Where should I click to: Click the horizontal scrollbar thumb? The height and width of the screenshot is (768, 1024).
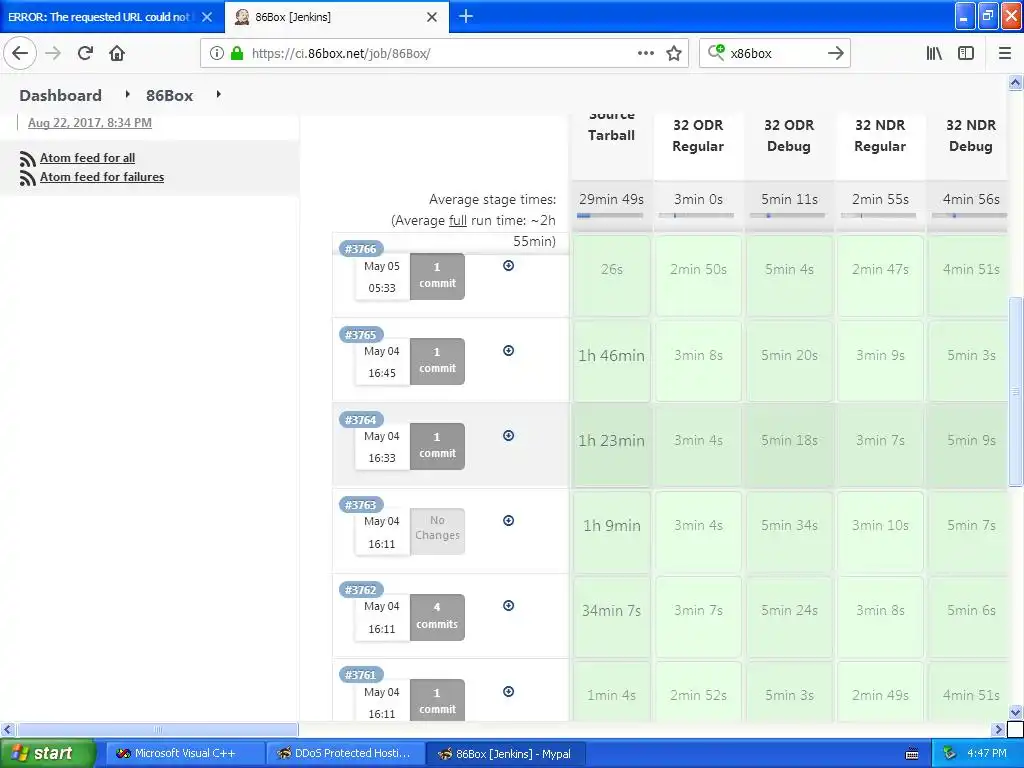[157, 729]
